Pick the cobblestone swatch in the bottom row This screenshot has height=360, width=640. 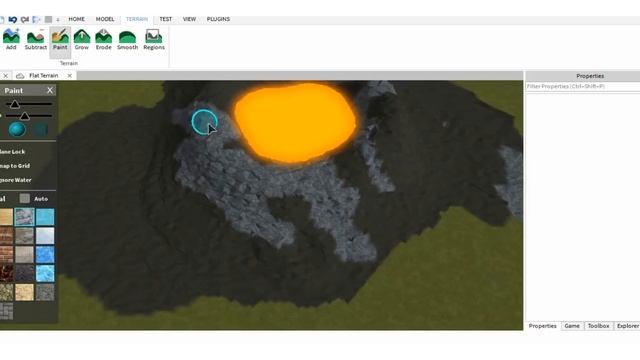click(x=6, y=311)
